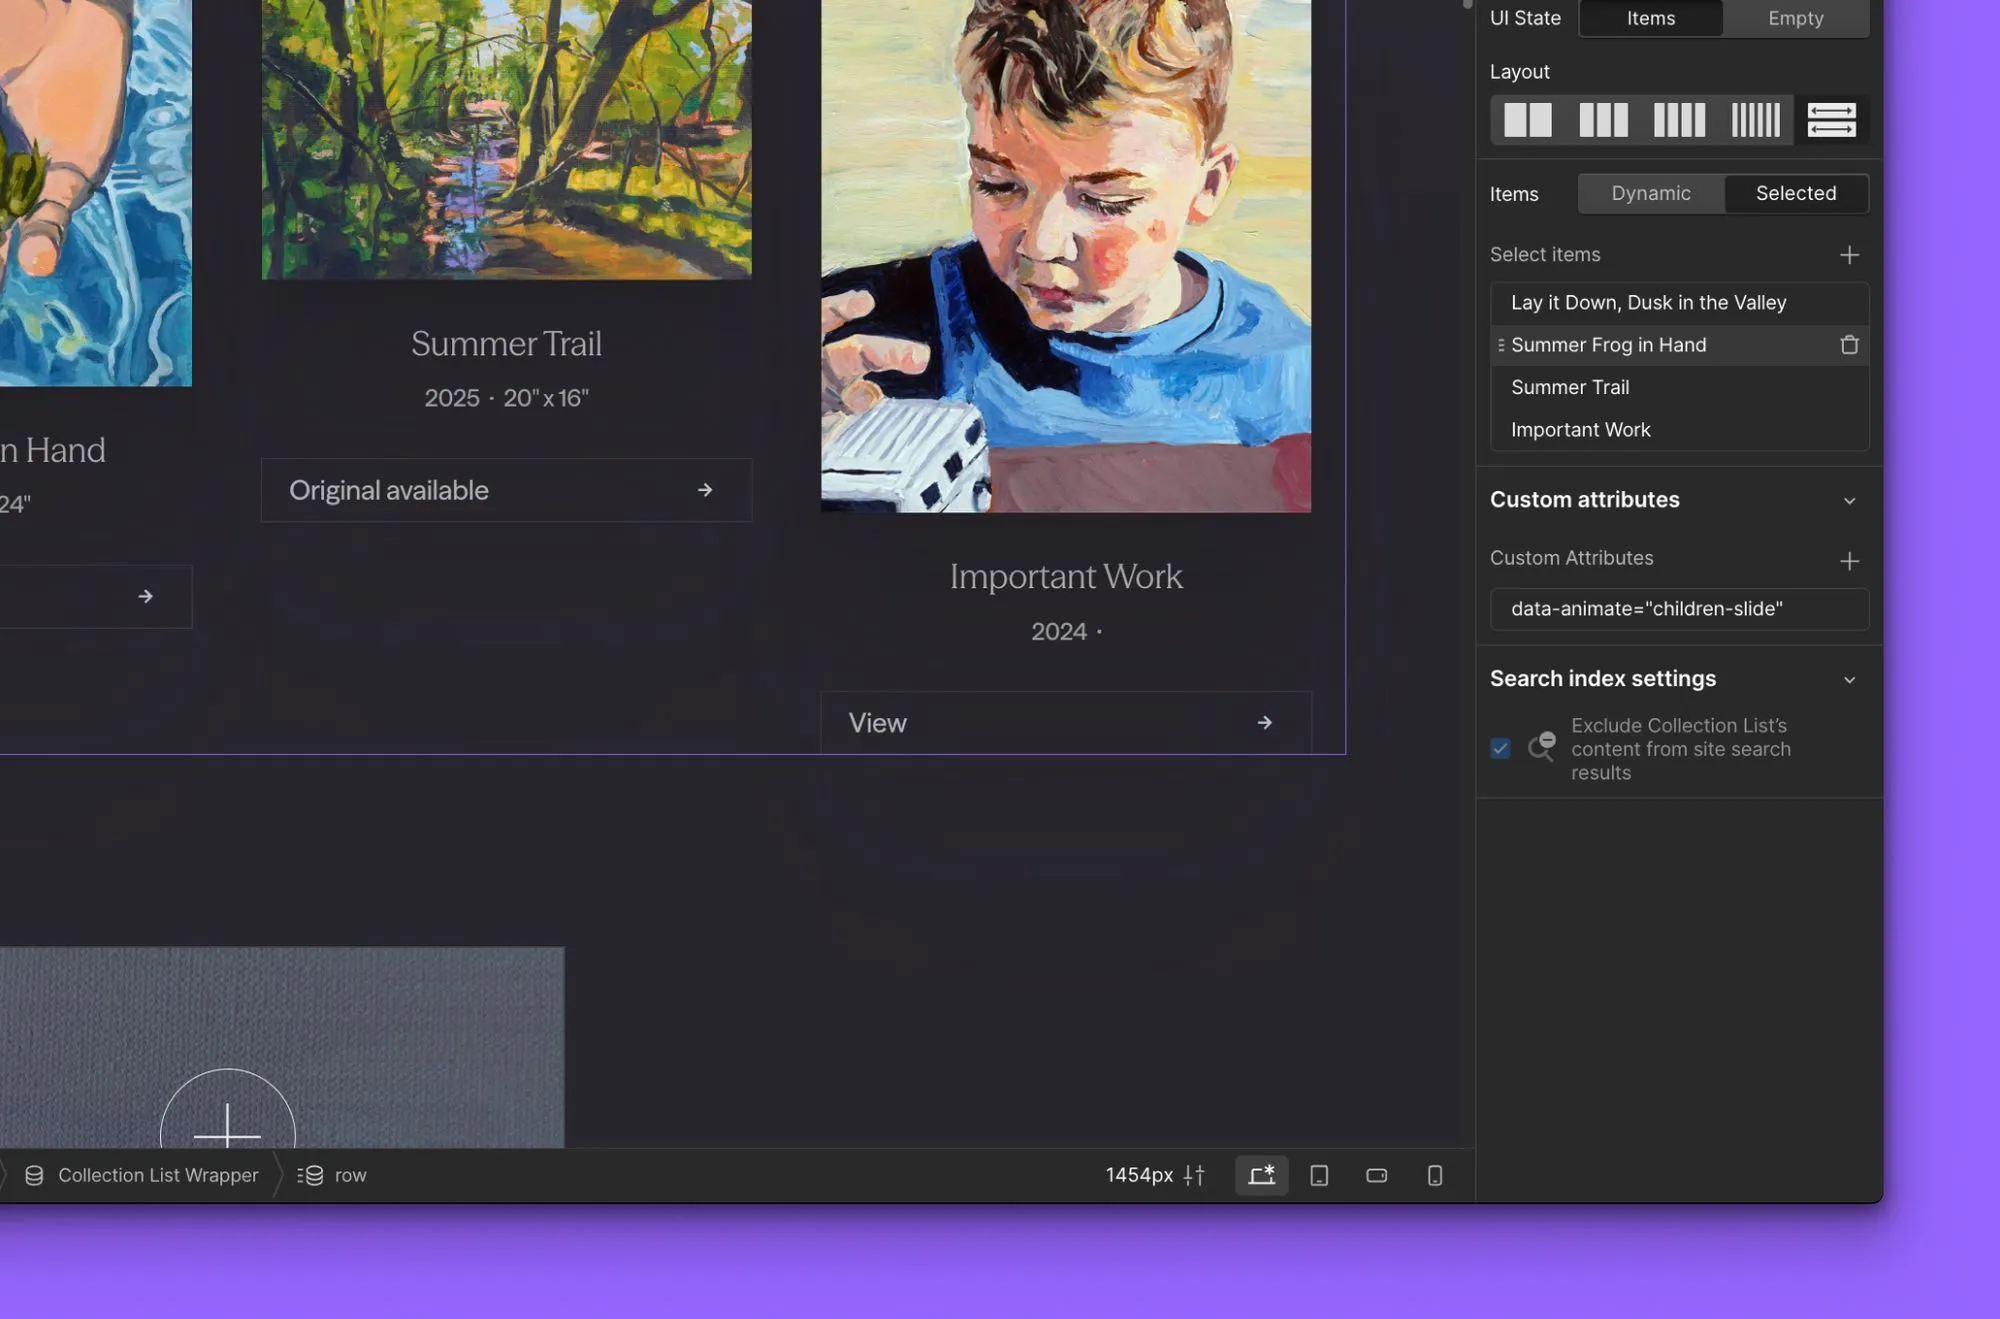Grab the drag handle on Summer Frog in Hand

[x=1500, y=345]
